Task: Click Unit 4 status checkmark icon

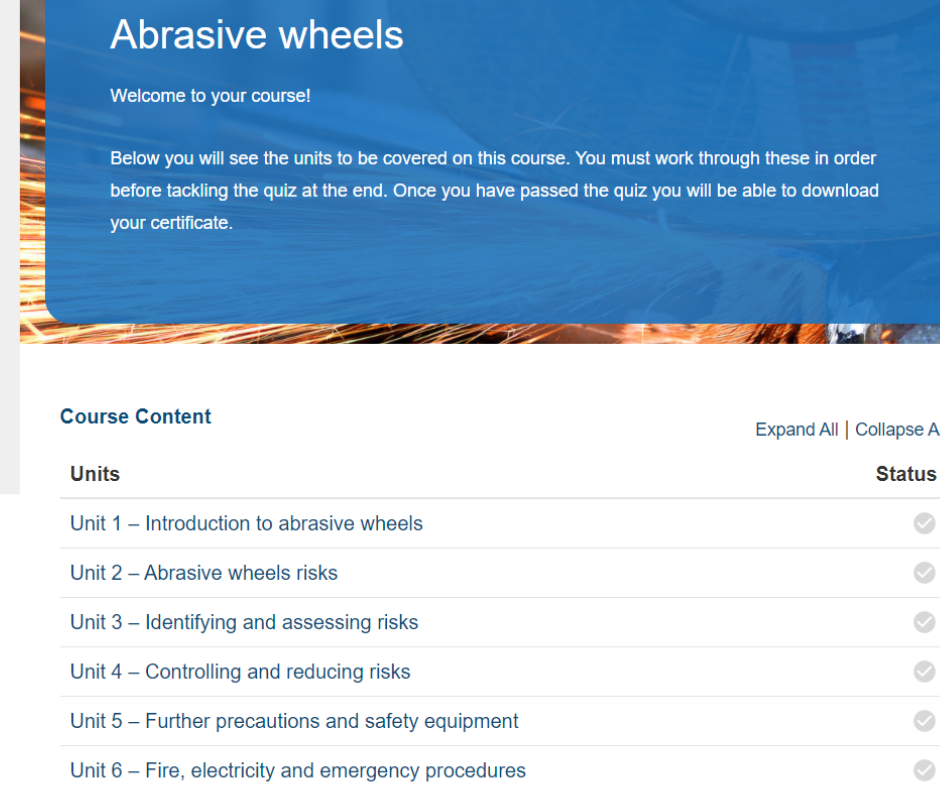Action: [x=924, y=671]
